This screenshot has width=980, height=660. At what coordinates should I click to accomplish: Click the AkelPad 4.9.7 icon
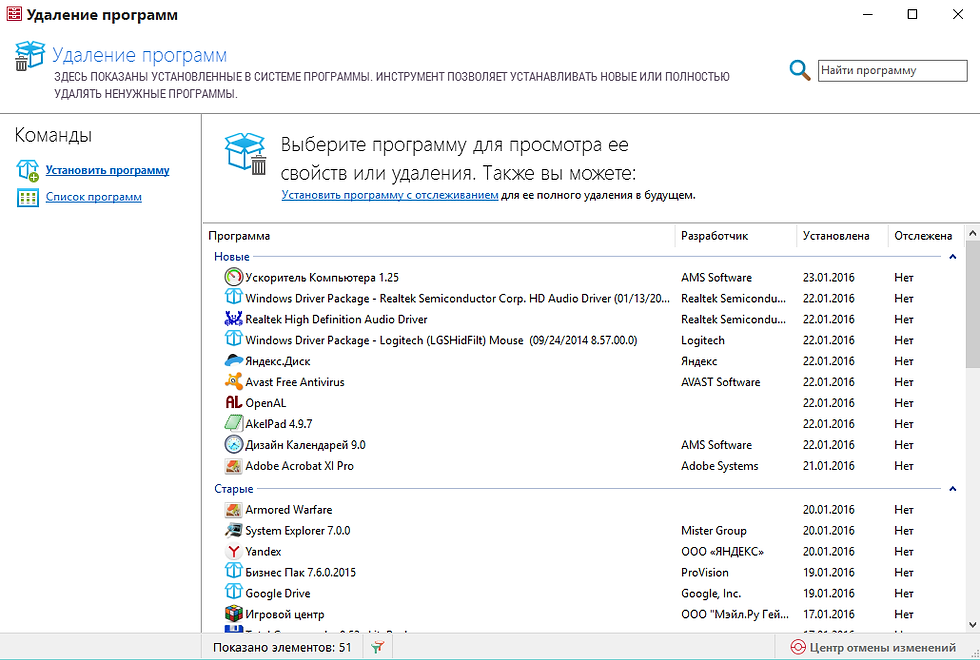coord(233,423)
